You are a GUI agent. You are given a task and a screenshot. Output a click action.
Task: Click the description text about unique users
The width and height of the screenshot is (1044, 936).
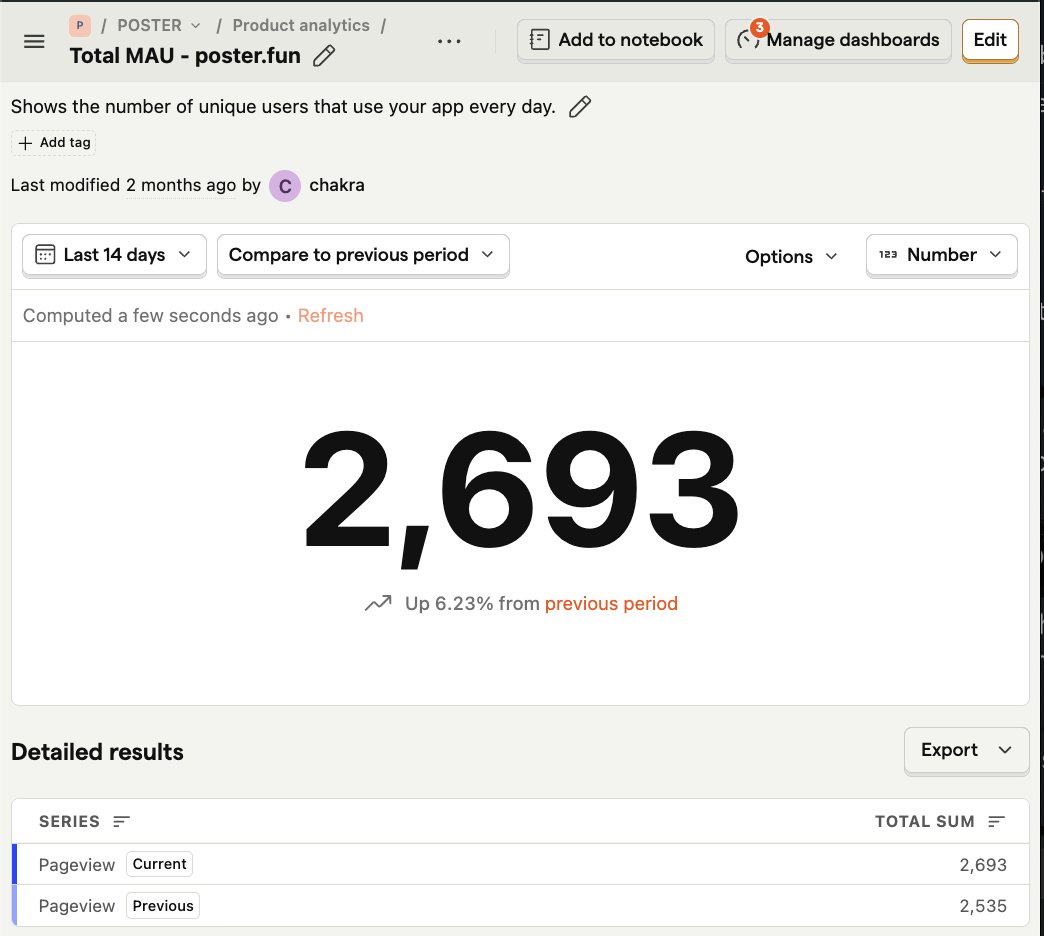coord(283,107)
